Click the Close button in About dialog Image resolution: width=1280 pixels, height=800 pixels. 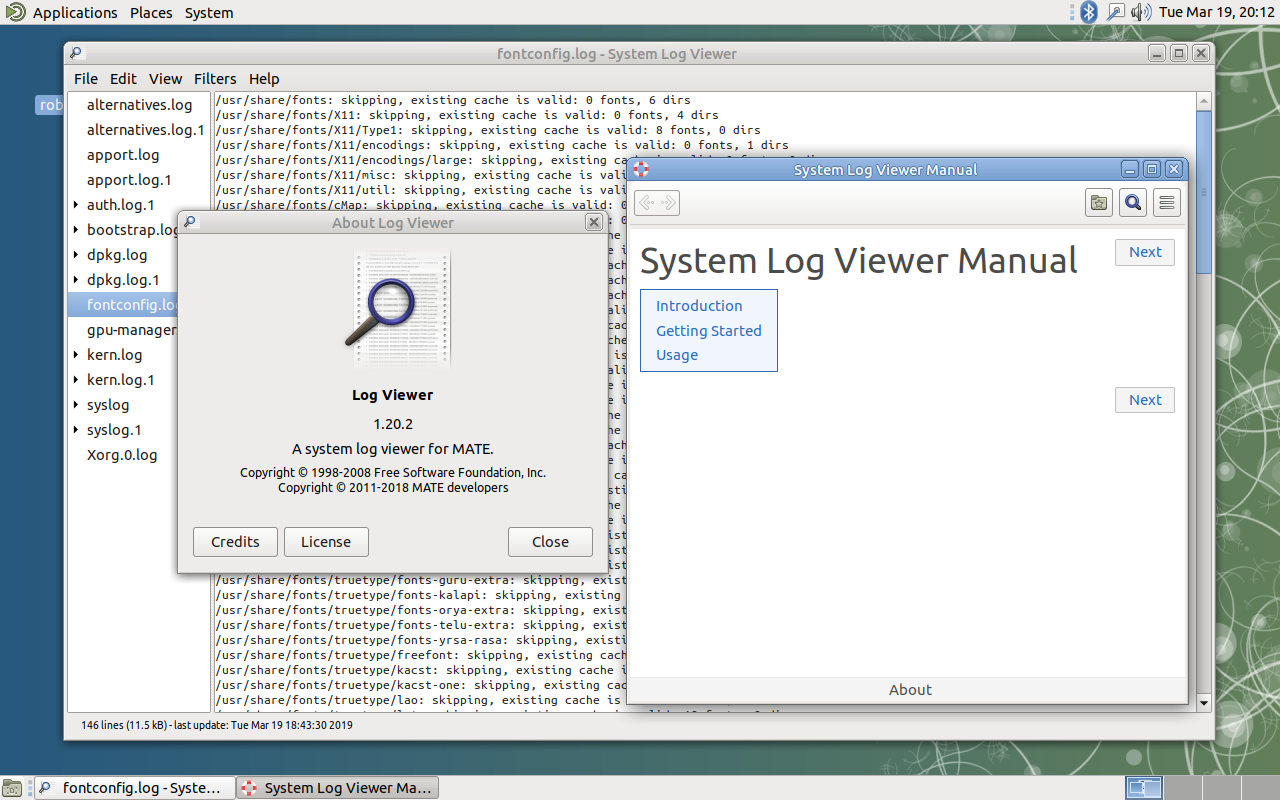click(550, 542)
